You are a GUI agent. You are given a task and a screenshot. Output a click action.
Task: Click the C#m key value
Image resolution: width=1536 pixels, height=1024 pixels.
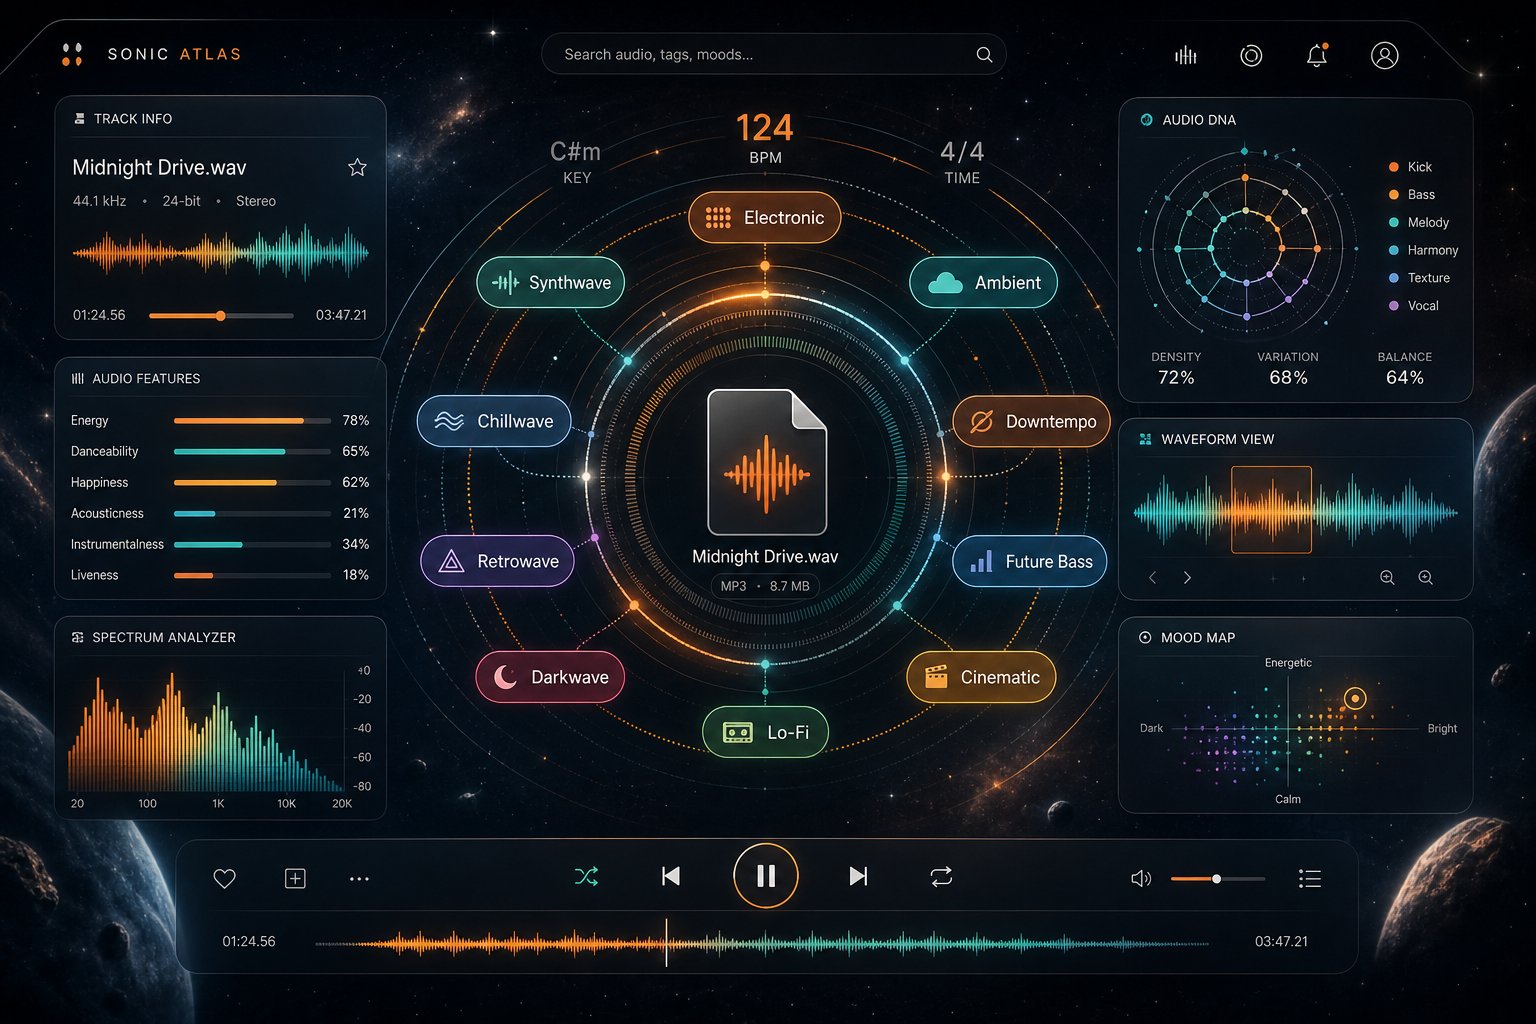pyautogui.click(x=576, y=151)
